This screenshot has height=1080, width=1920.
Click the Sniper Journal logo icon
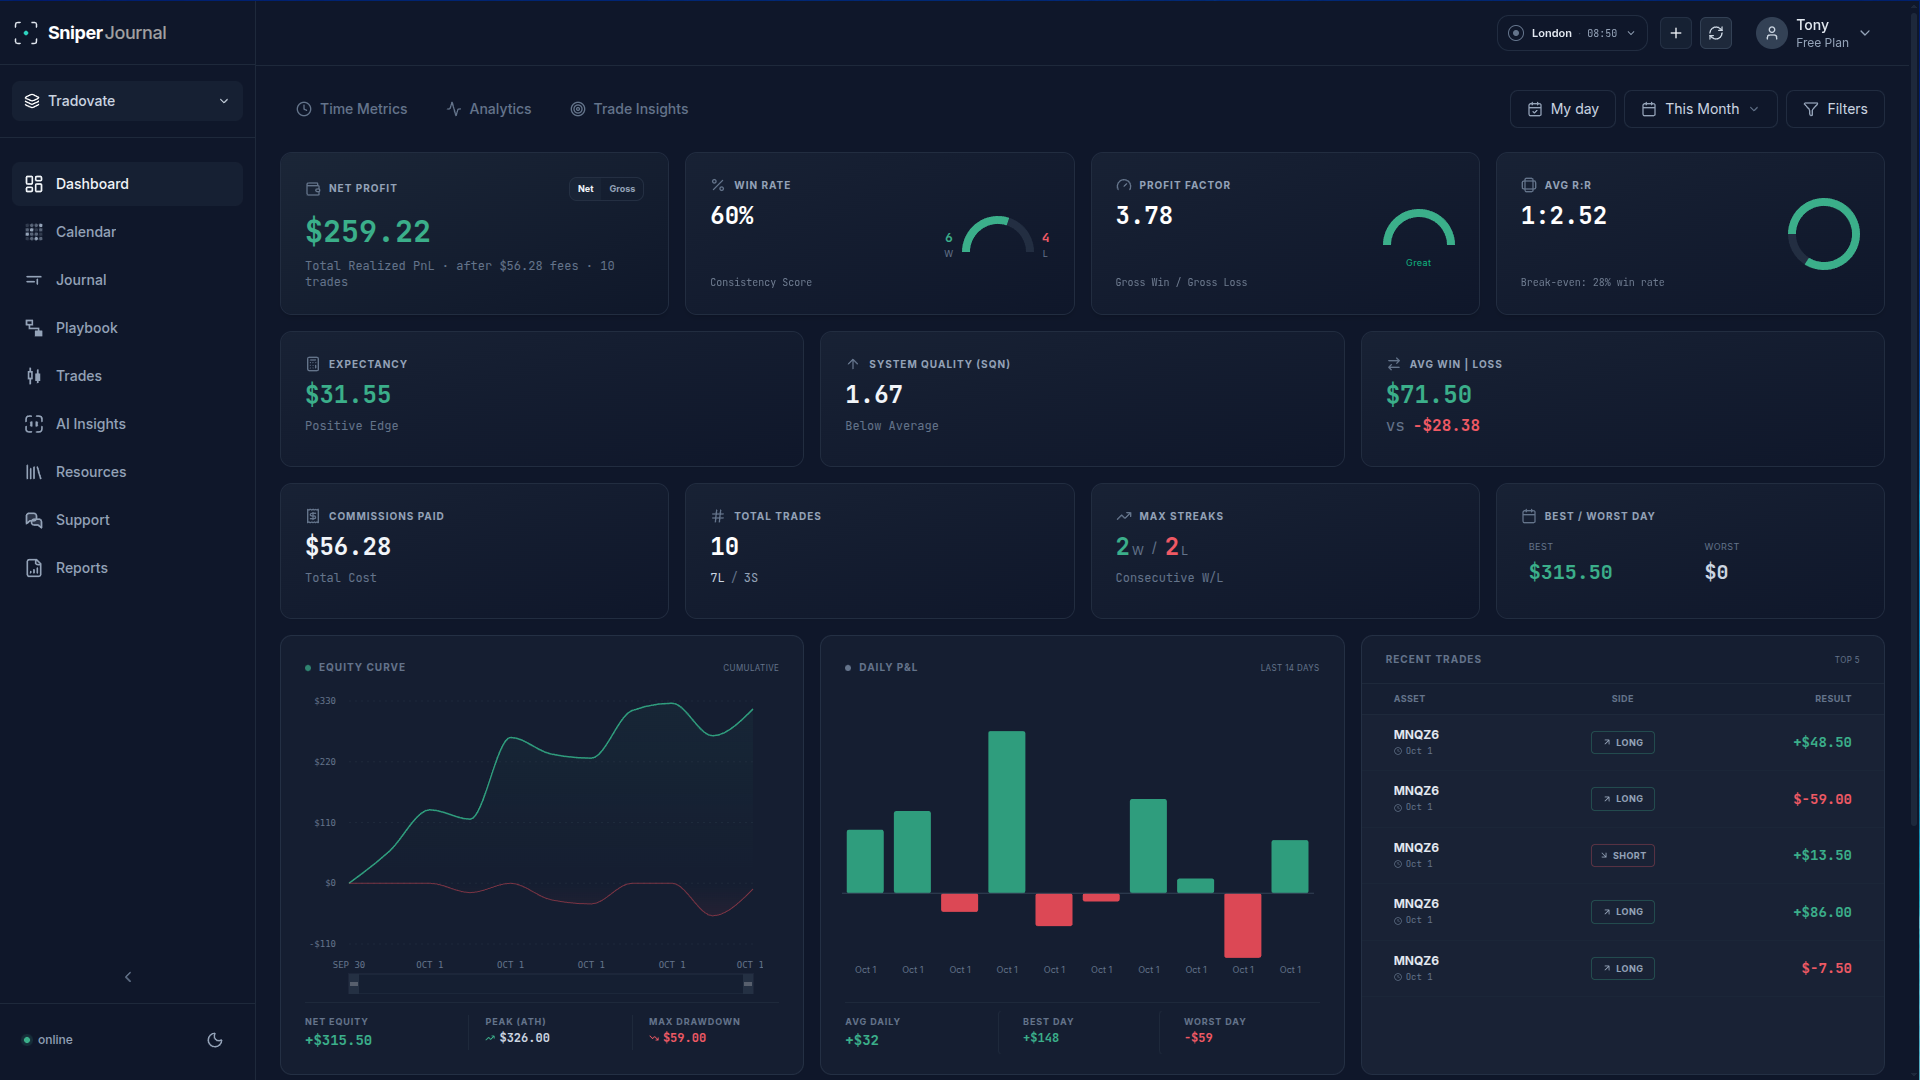pos(26,33)
